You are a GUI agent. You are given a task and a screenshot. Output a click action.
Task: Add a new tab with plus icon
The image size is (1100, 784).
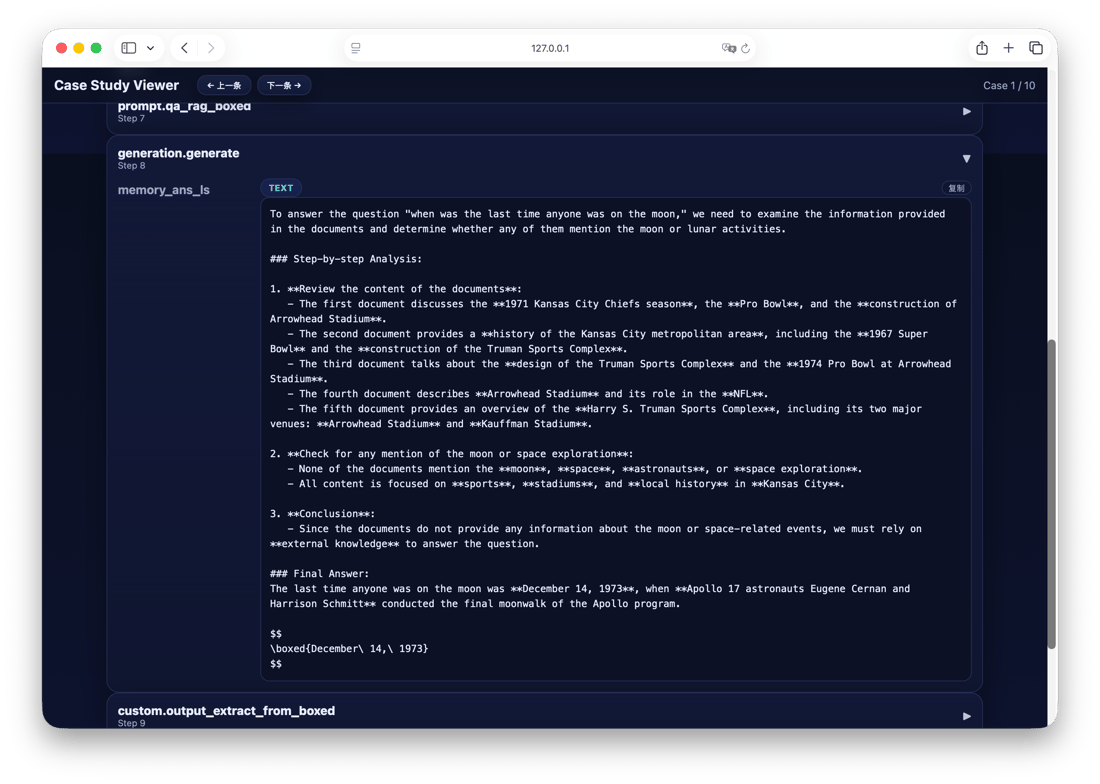tap(1008, 48)
